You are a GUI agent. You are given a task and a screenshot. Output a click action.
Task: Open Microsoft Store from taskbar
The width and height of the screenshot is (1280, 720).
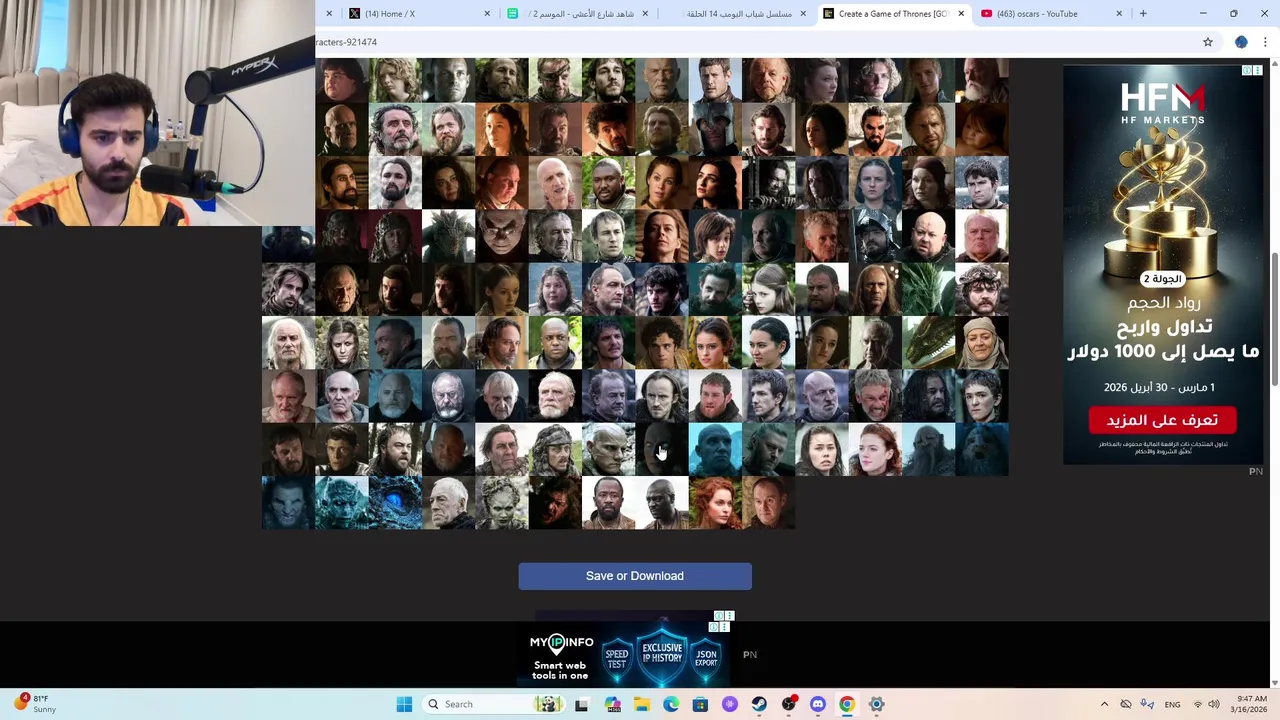[x=700, y=704]
